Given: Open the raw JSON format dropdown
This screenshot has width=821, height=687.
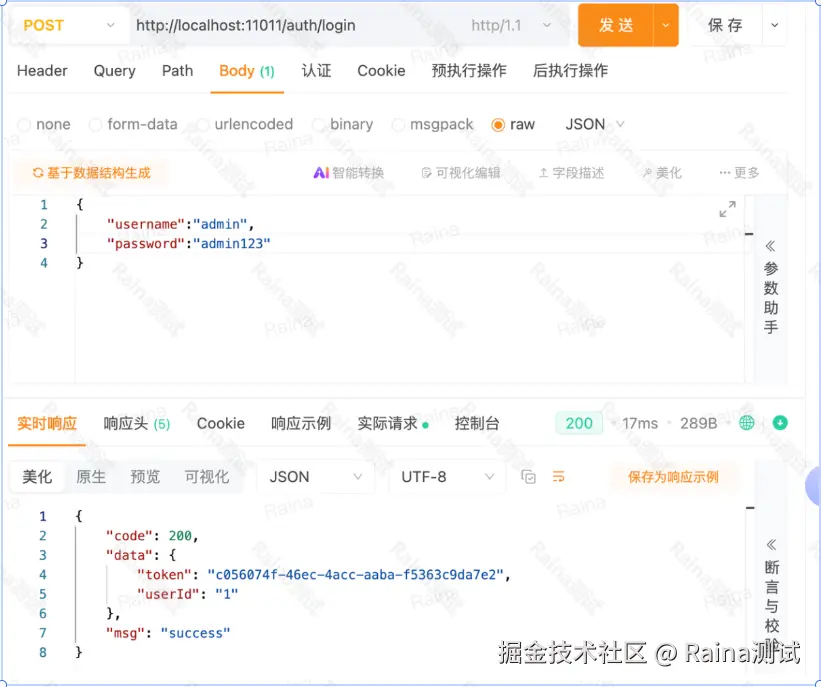Looking at the screenshot, I should (x=595, y=125).
